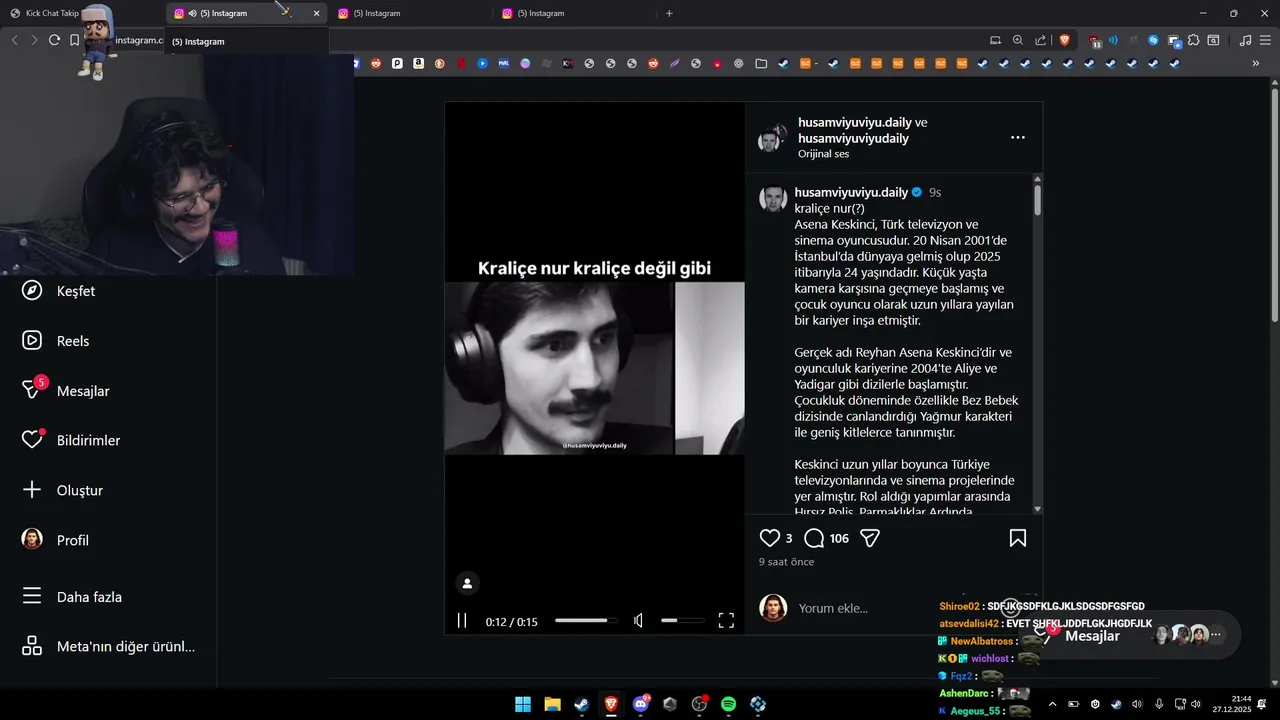Screen dimensions: 1280x720
Task: Open the post's three-dot options menu
Action: click(x=1017, y=137)
